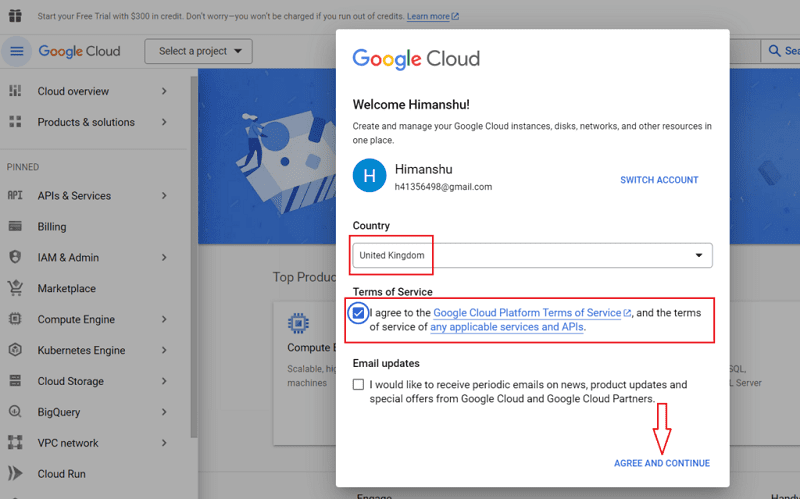
Task: Select Kubernetes Engine label in the sidebar
Action: coord(81,351)
